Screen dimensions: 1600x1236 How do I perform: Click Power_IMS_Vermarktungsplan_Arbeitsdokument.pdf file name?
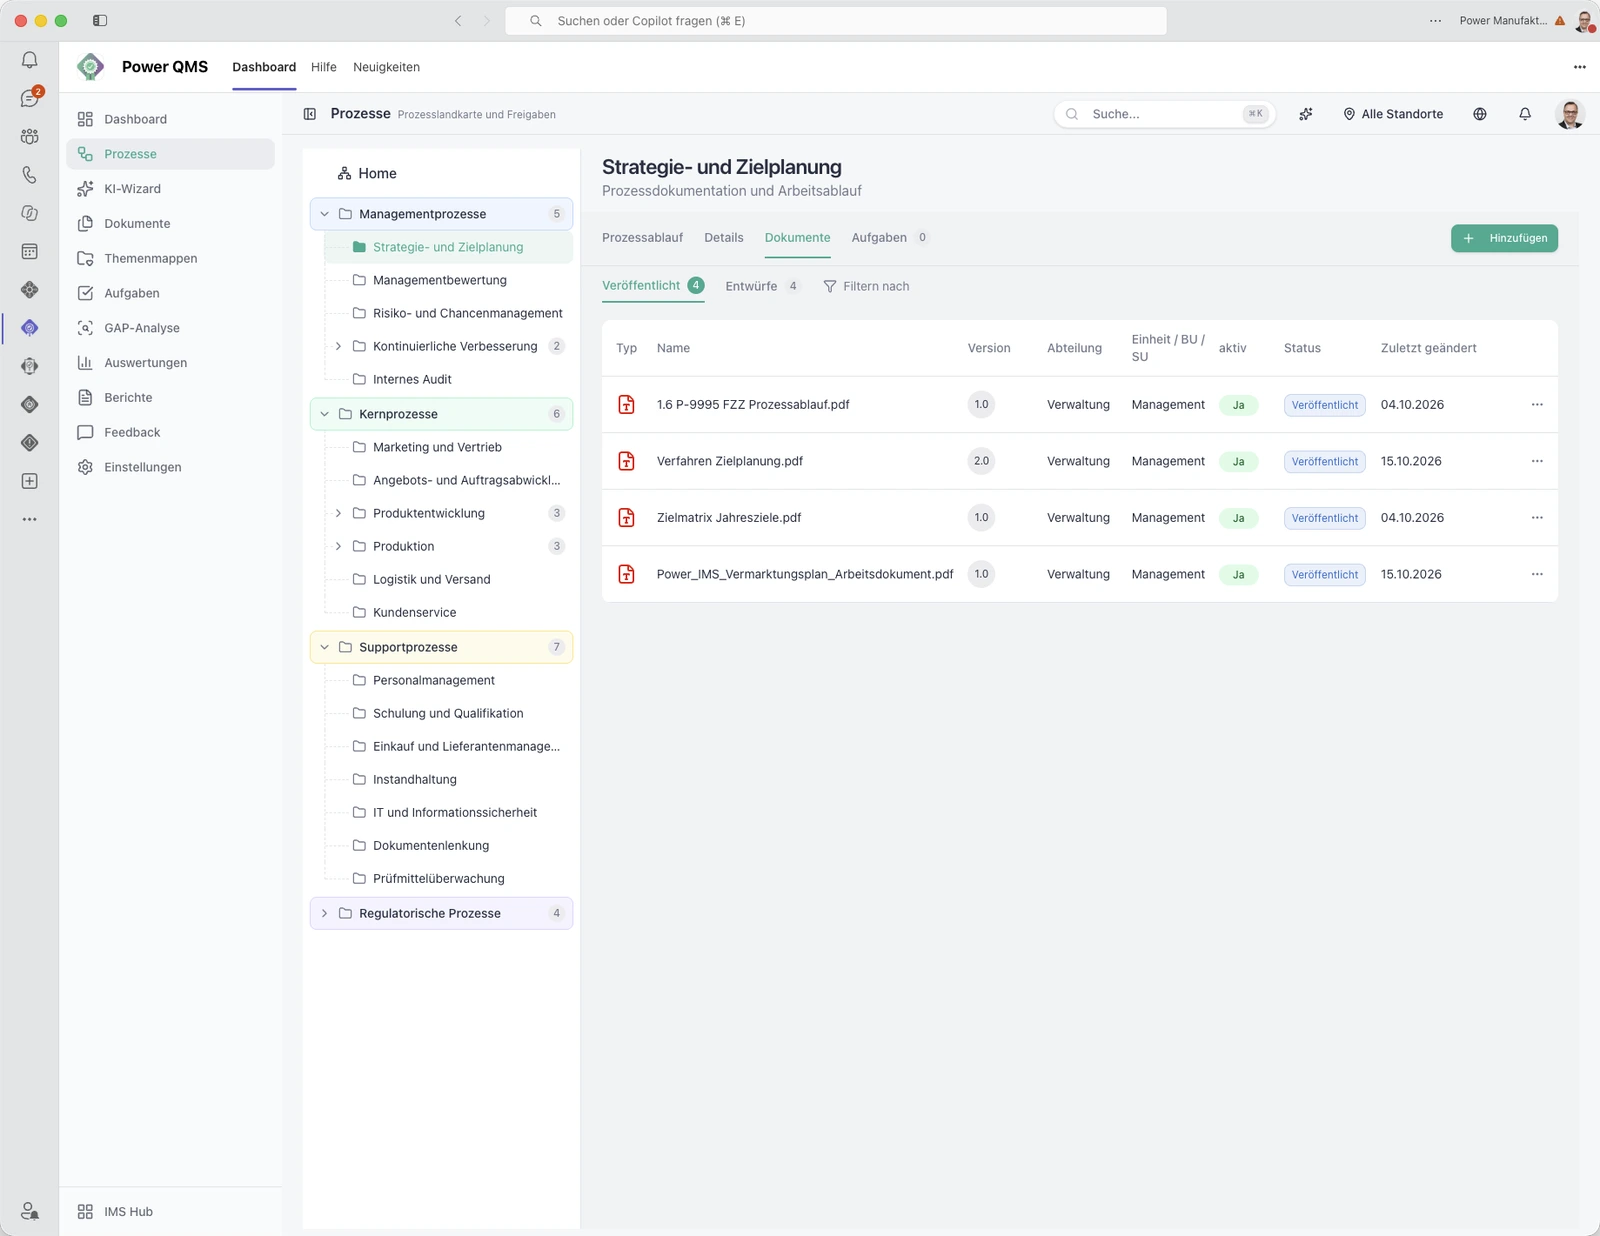click(805, 574)
